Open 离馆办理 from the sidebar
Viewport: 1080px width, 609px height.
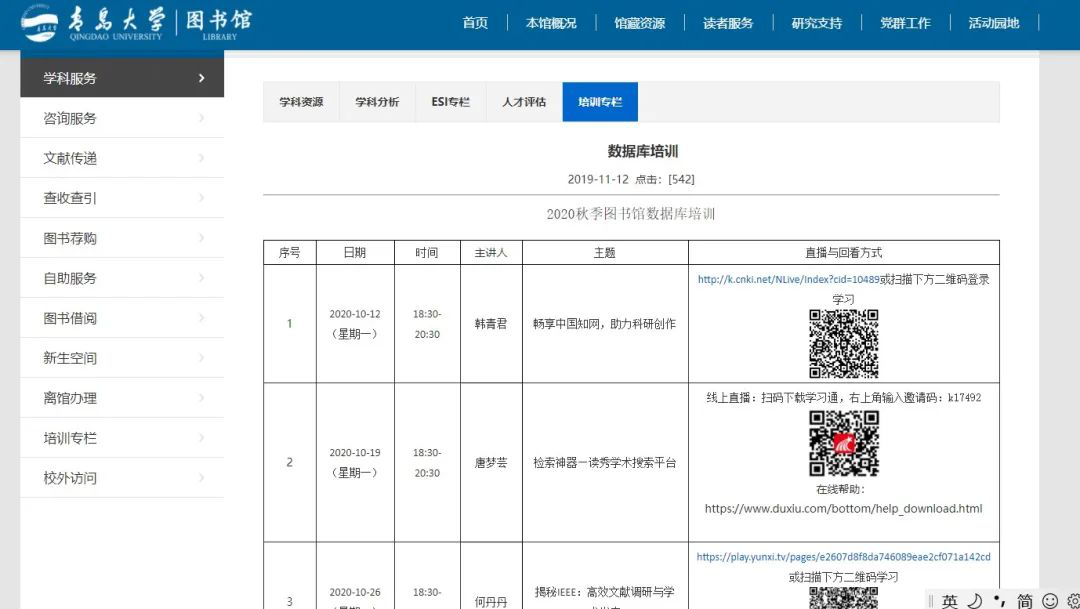122,398
